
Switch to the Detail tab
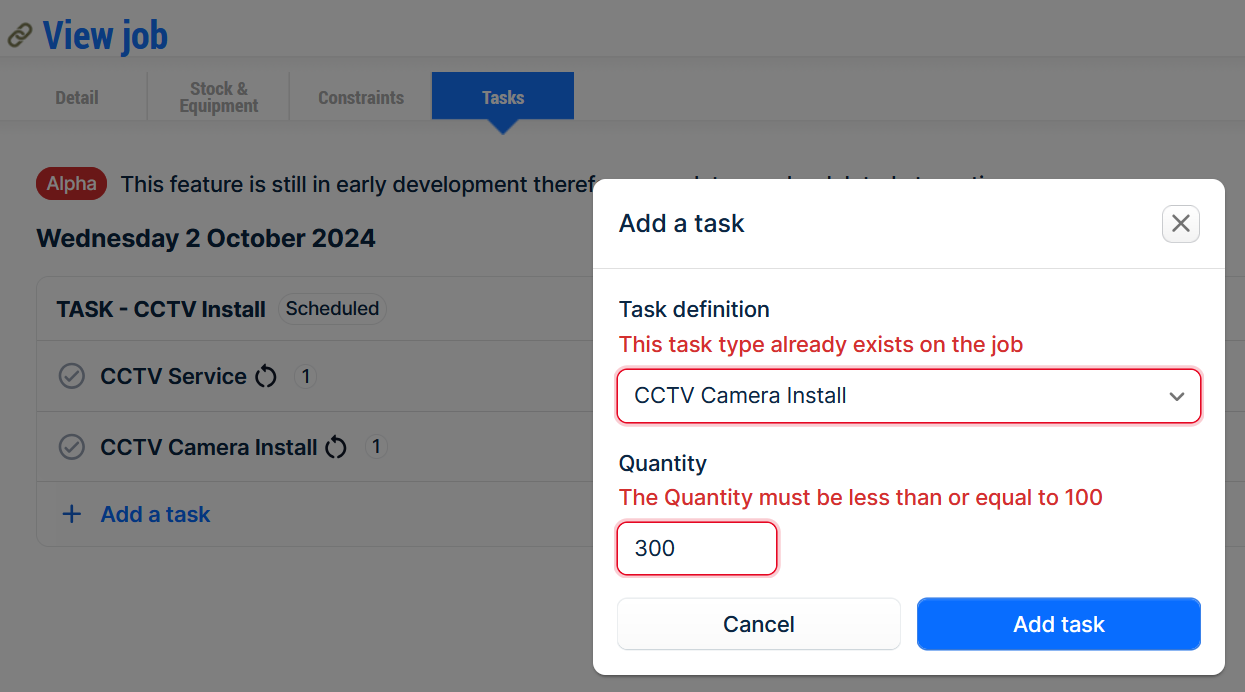coord(77,97)
